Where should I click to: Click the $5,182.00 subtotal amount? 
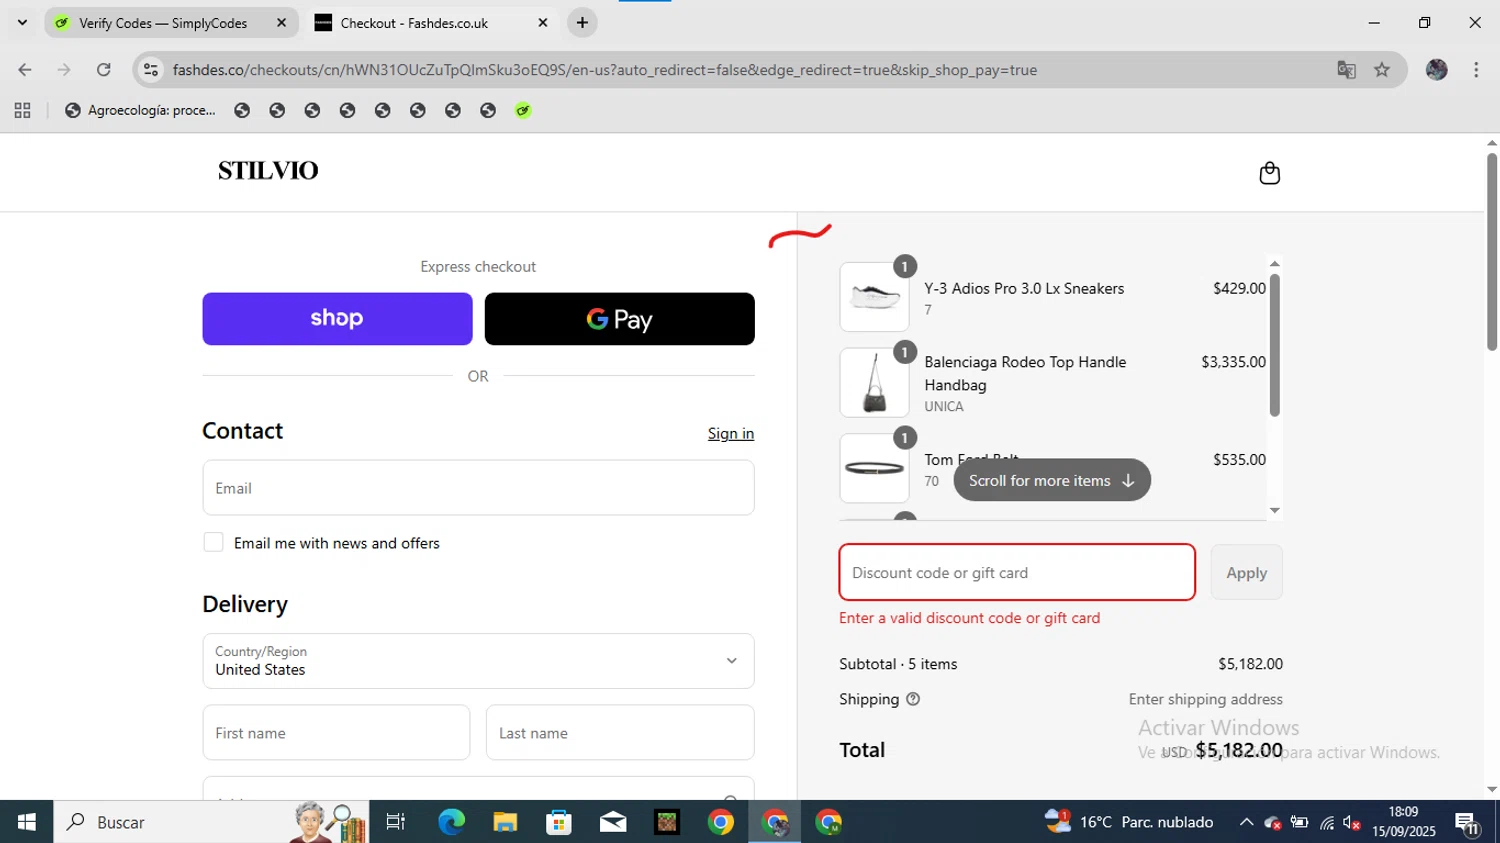(1250, 664)
